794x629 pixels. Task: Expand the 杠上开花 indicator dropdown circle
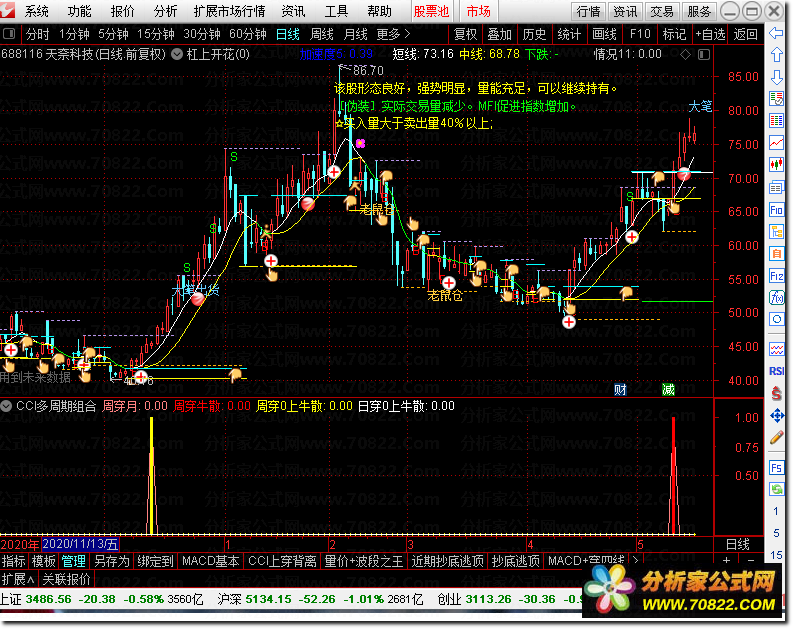click(x=177, y=54)
